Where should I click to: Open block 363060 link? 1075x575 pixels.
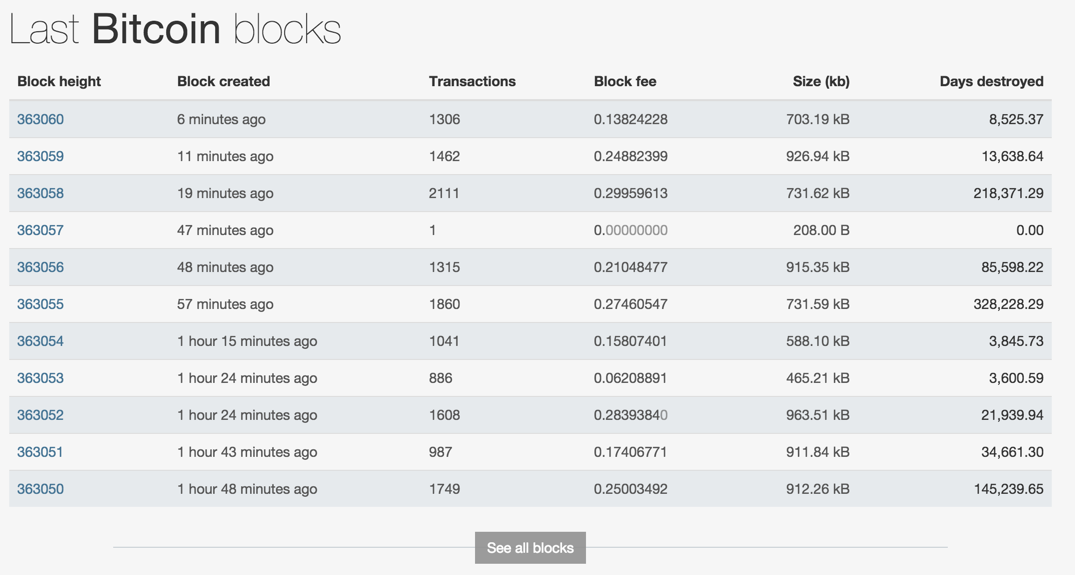click(40, 119)
